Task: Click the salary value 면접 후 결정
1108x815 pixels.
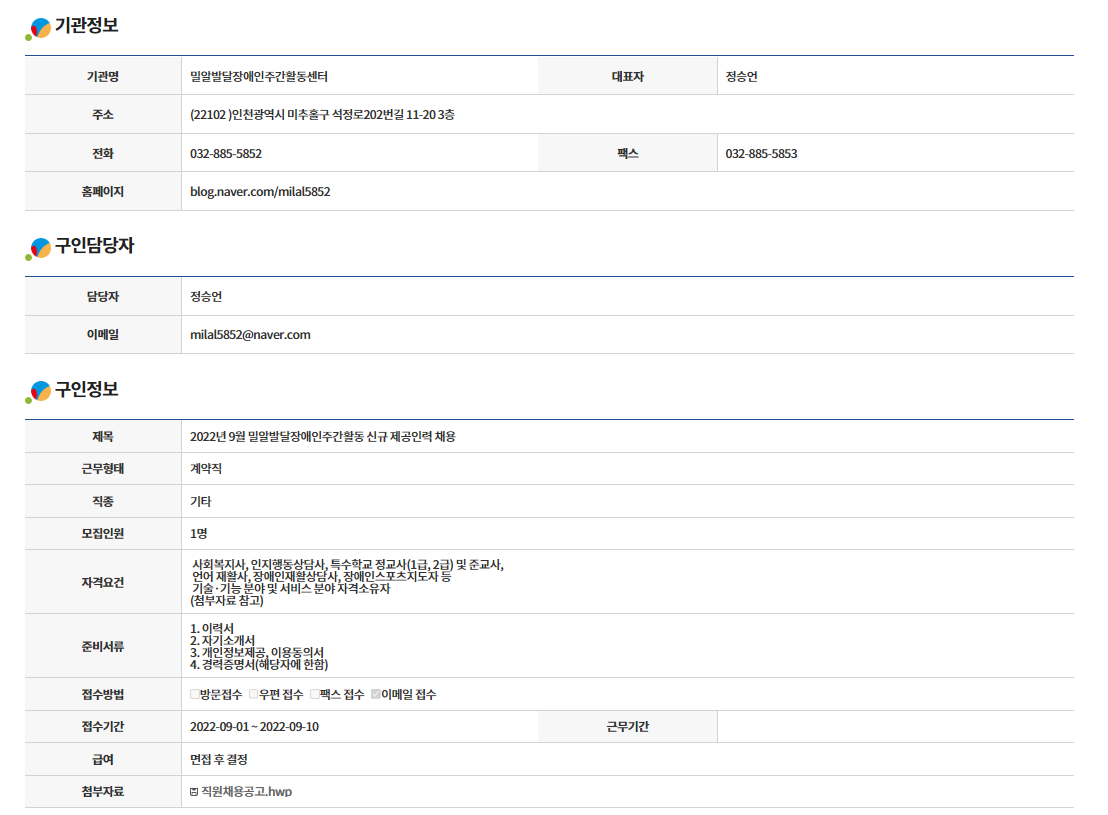Action: click(x=218, y=759)
